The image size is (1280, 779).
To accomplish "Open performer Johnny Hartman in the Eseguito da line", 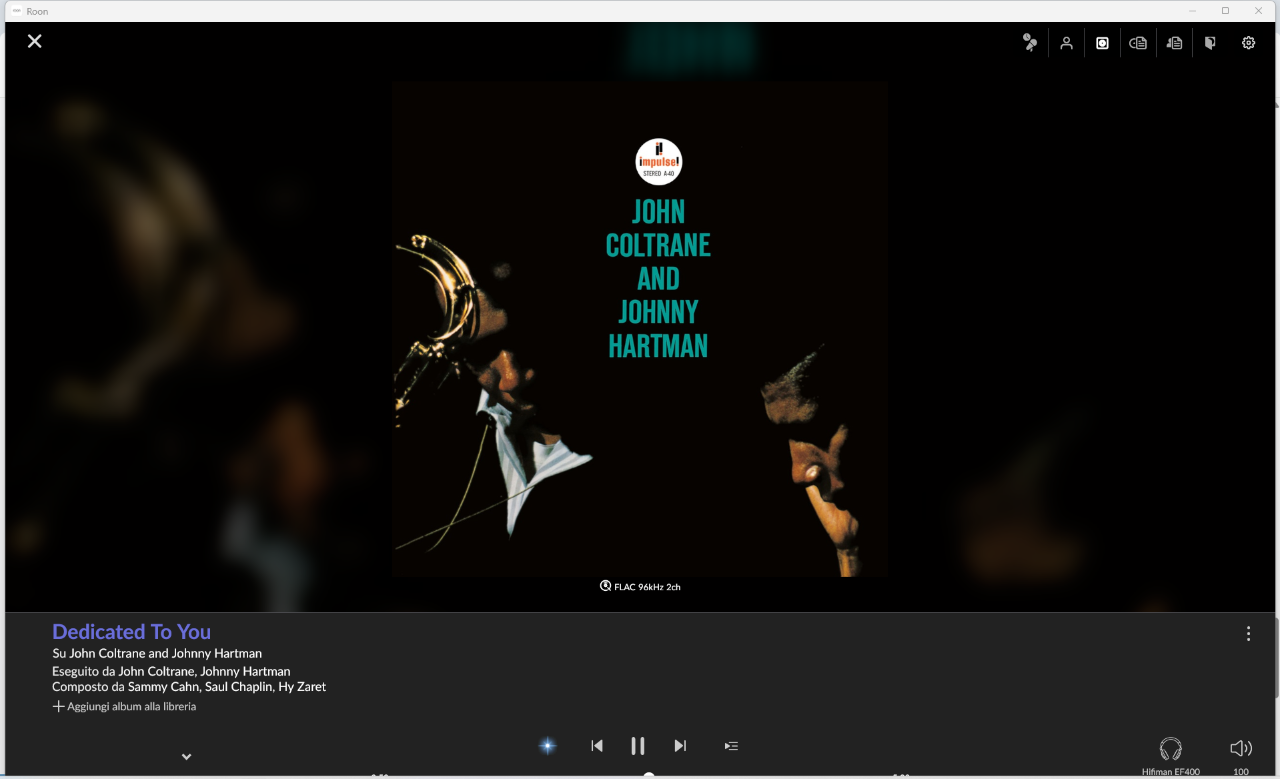I will pos(245,671).
